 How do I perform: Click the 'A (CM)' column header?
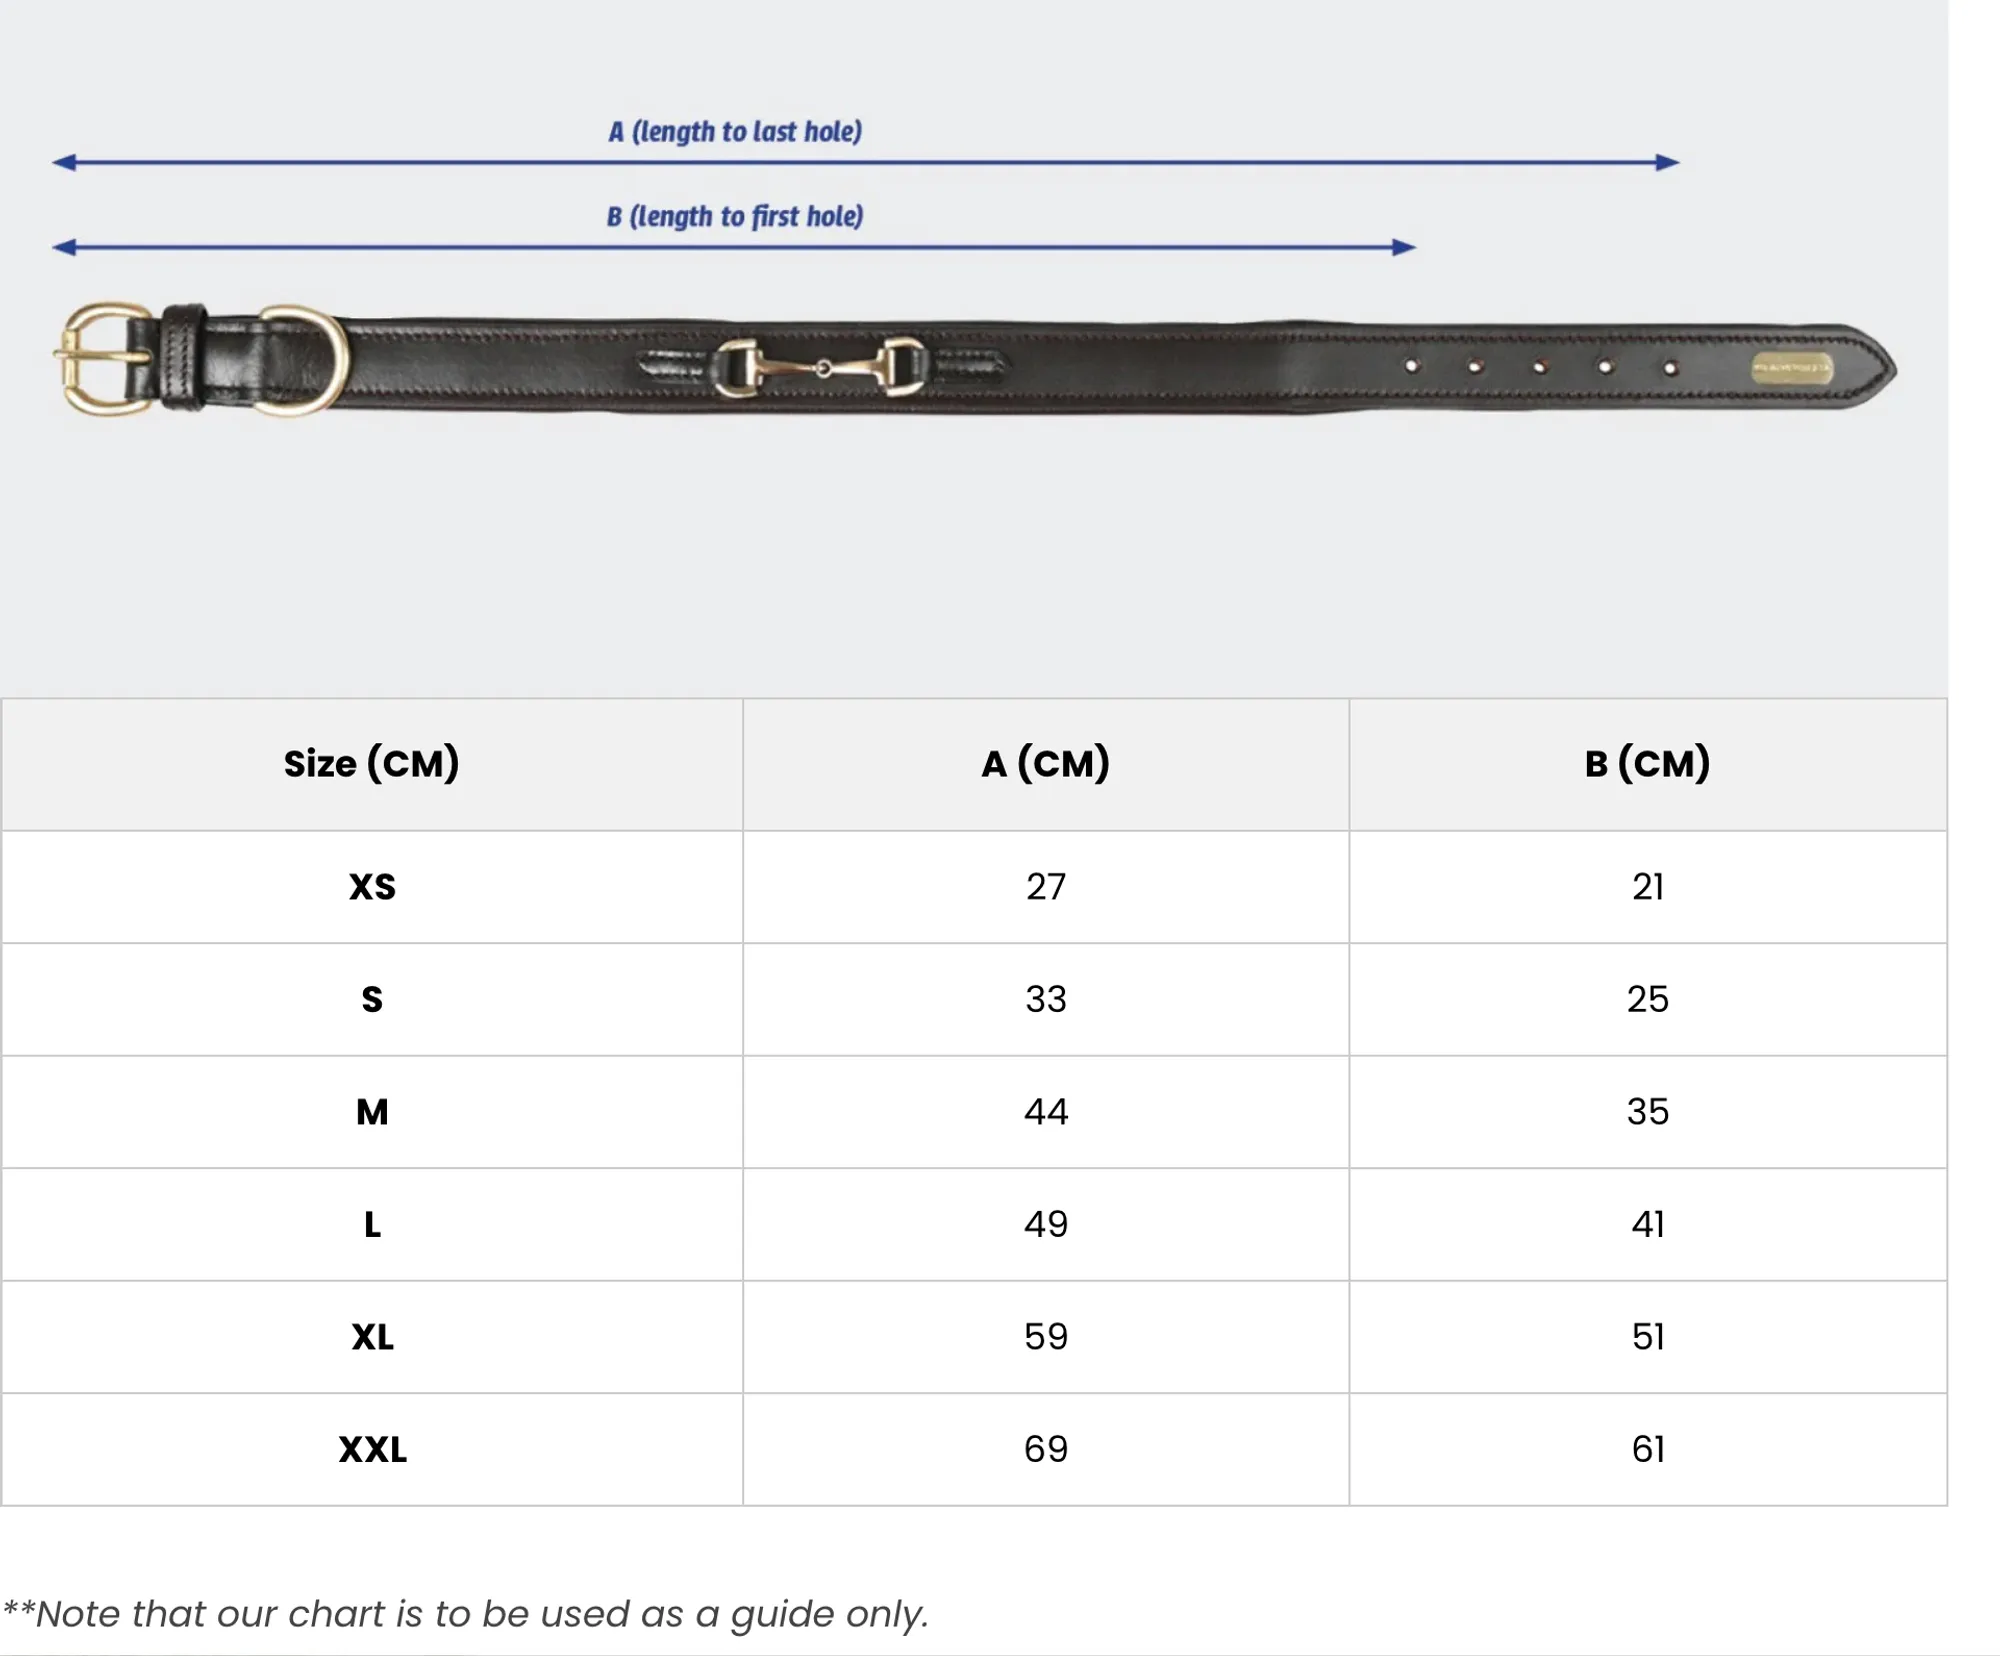tap(1046, 764)
